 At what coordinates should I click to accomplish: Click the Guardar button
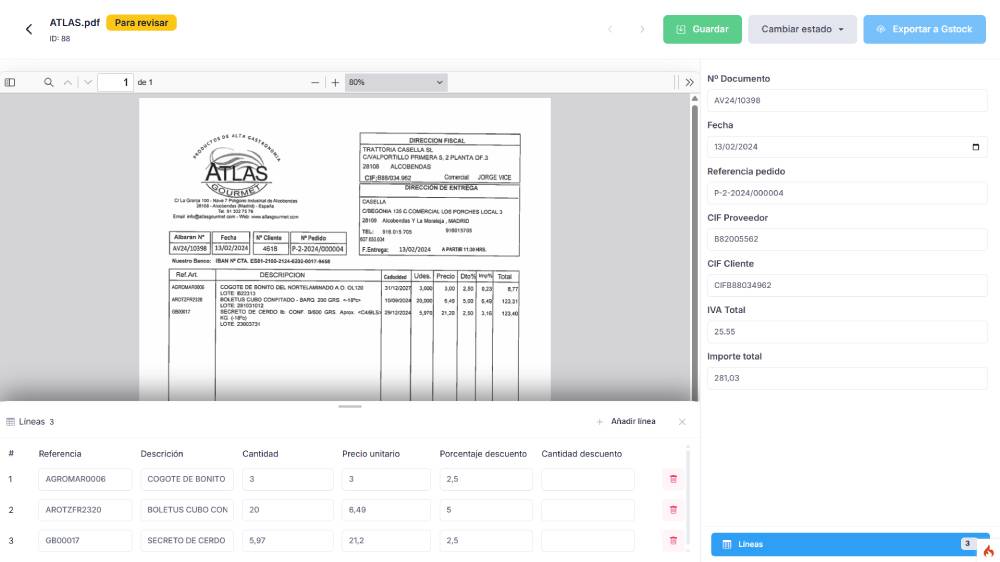[x=702, y=29]
